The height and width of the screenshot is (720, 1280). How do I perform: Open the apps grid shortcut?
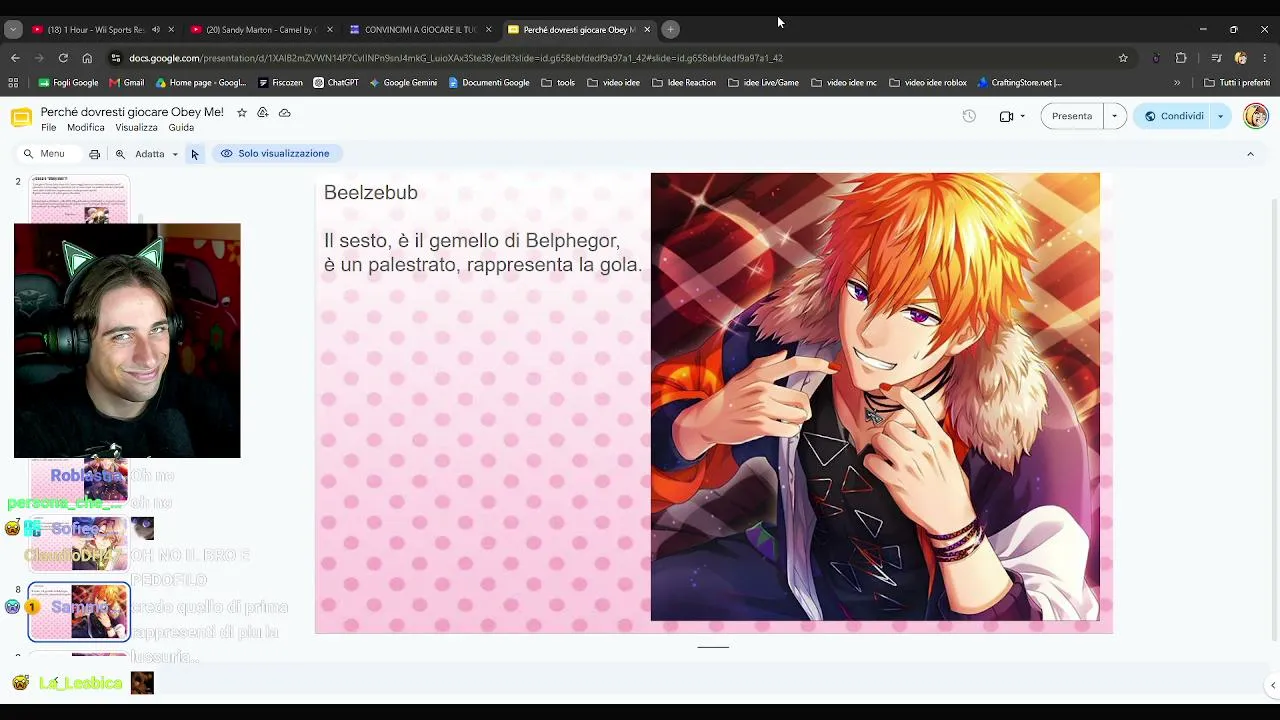14,83
